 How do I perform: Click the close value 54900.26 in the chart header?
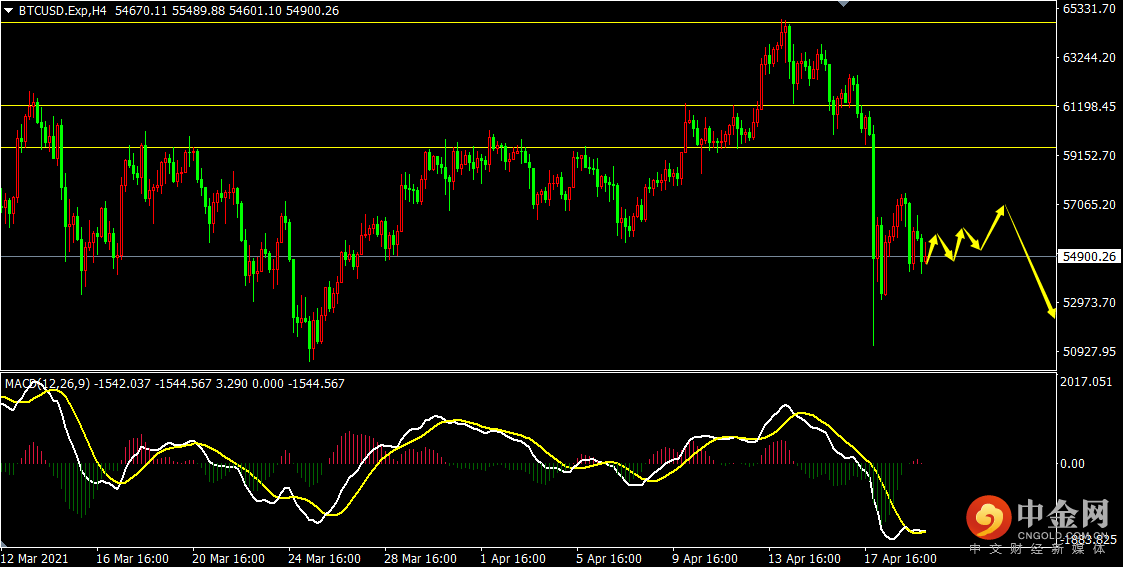(x=312, y=11)
